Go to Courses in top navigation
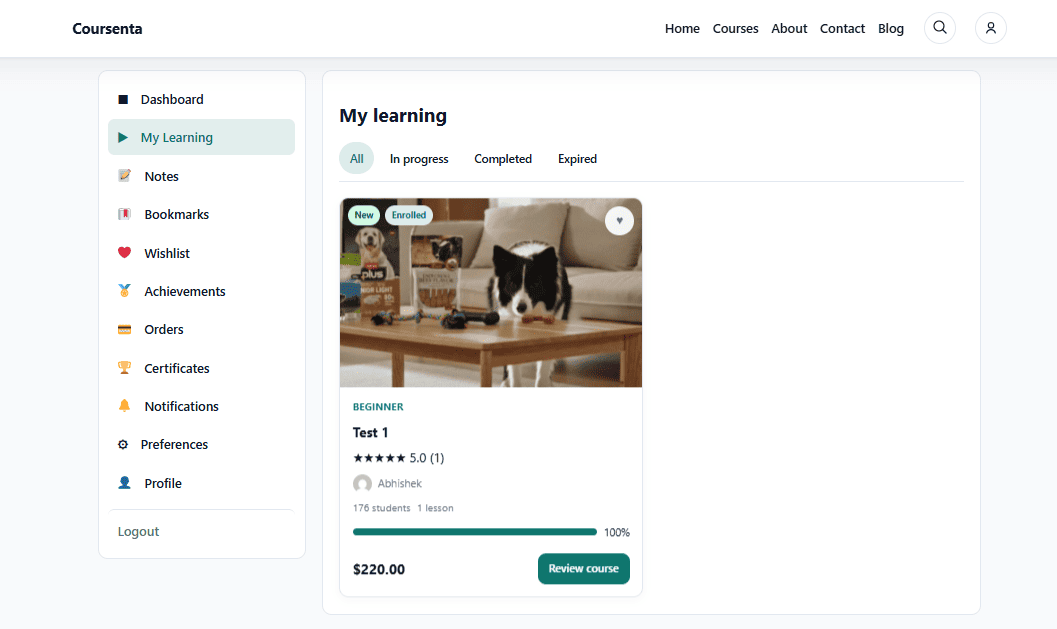 735,28
